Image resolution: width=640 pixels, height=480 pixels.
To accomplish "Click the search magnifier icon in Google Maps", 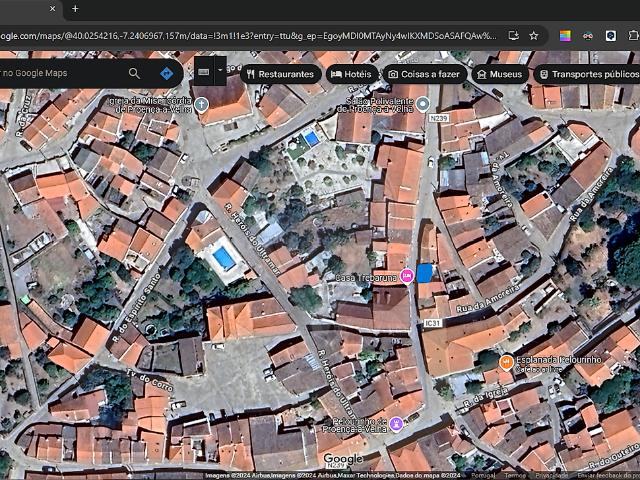I will pos(134,73).
